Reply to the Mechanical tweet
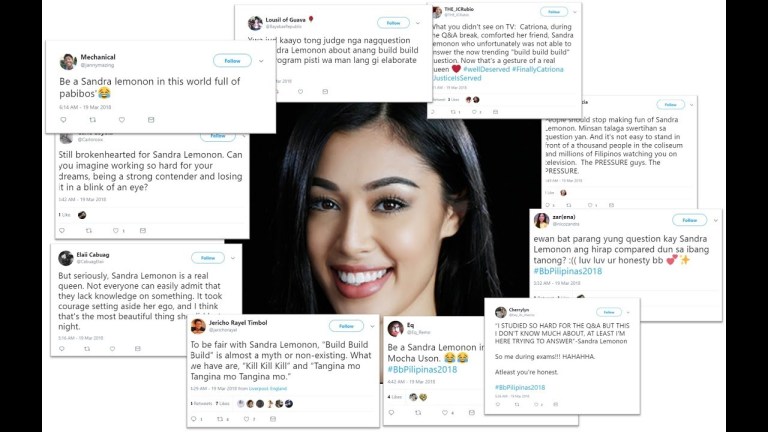This screenshot has height=432, width=768. (x=63, y=120)
